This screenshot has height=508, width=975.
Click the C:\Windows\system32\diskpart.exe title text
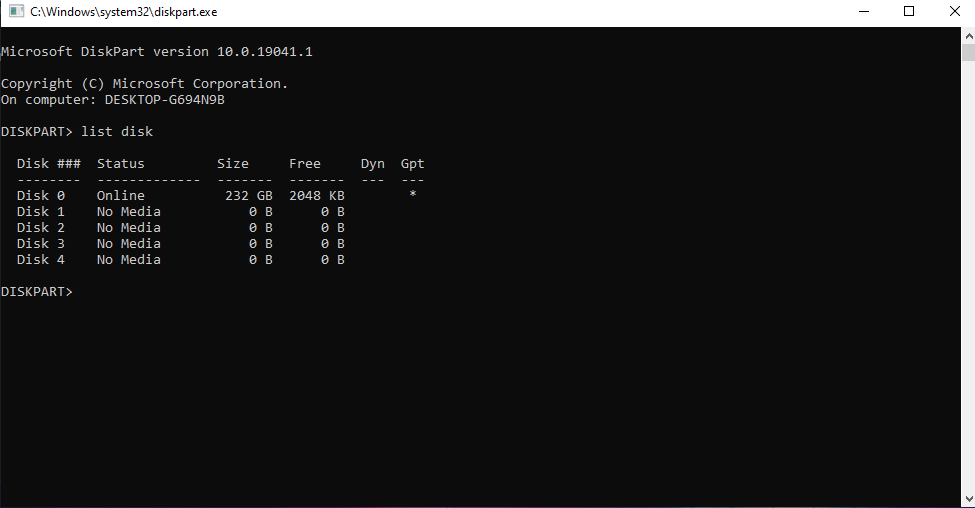pos(124,12)
